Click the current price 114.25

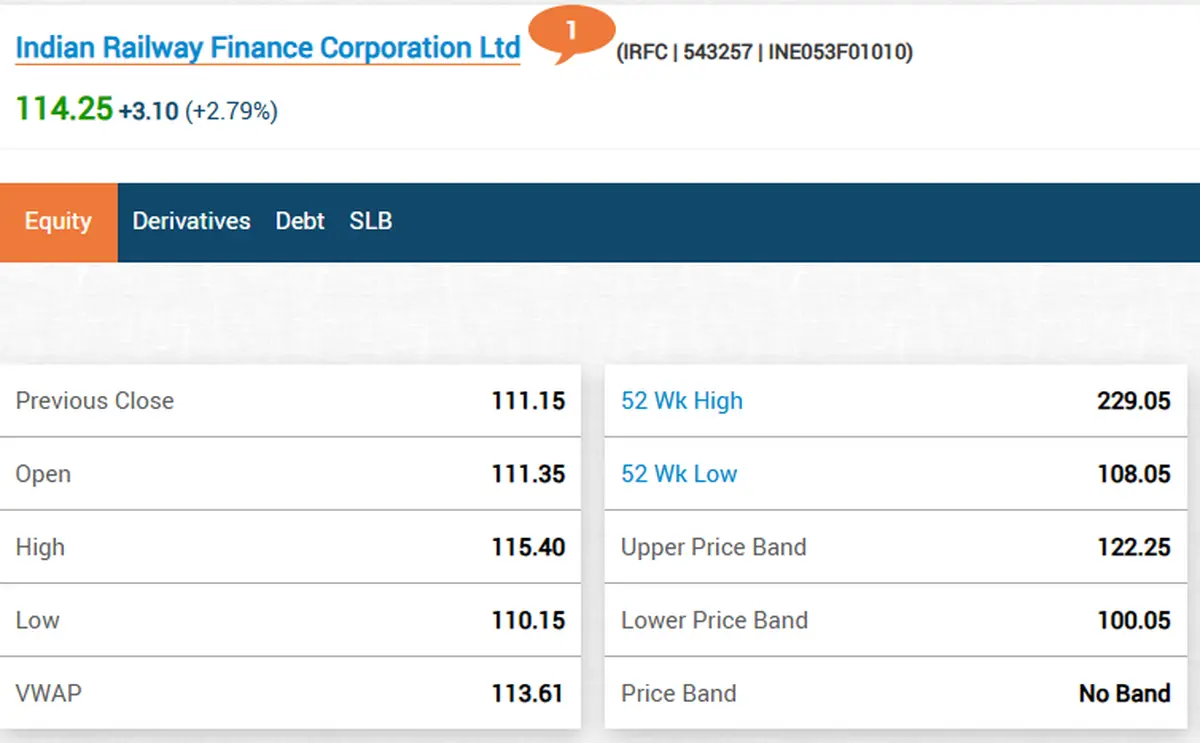[x=64, y=109]
